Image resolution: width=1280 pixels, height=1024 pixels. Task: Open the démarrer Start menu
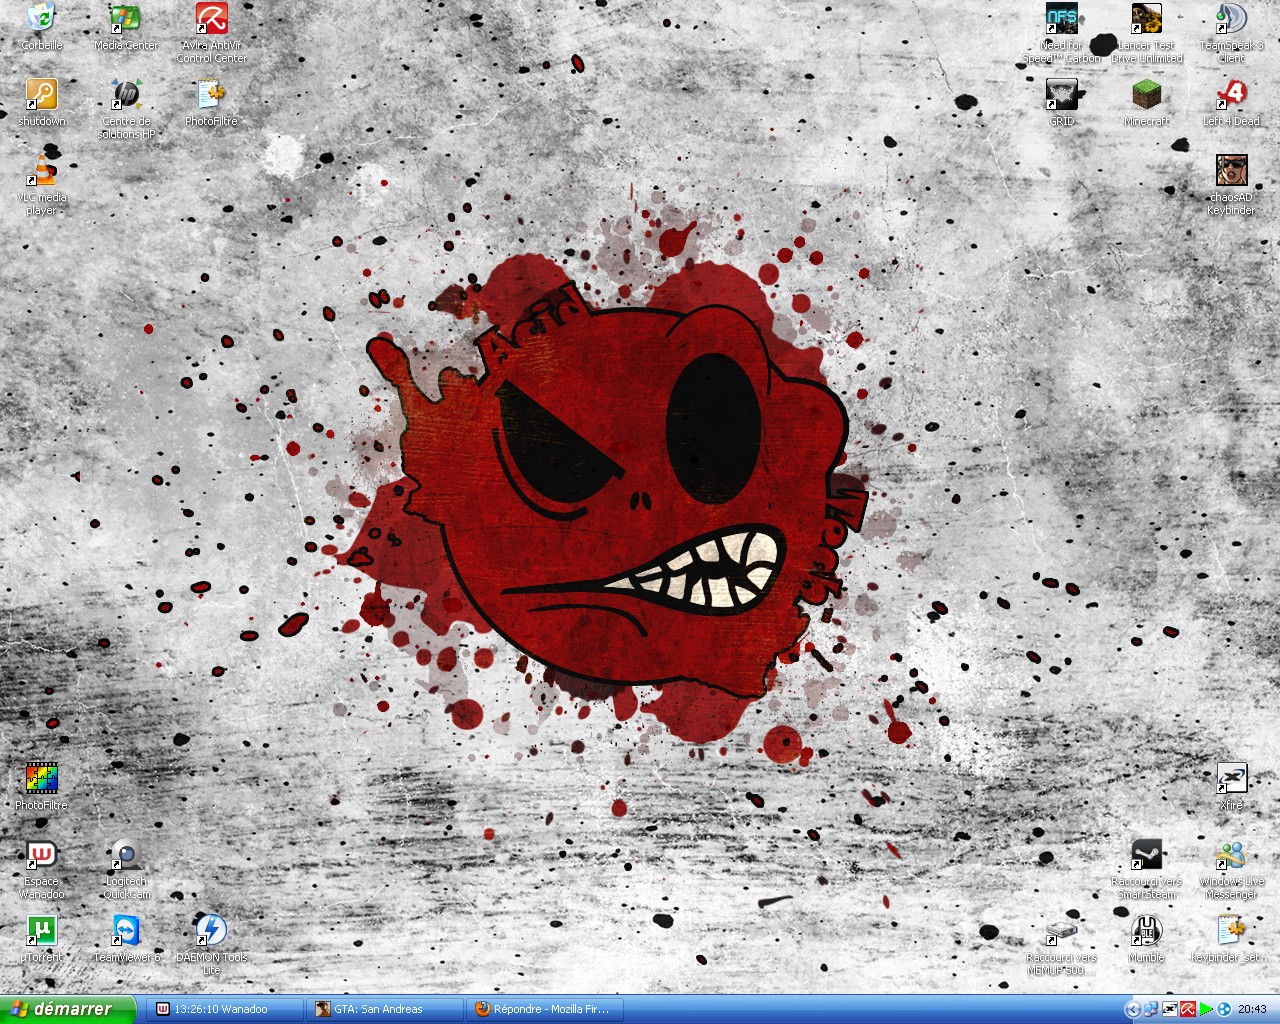[x=66, y=1009]
